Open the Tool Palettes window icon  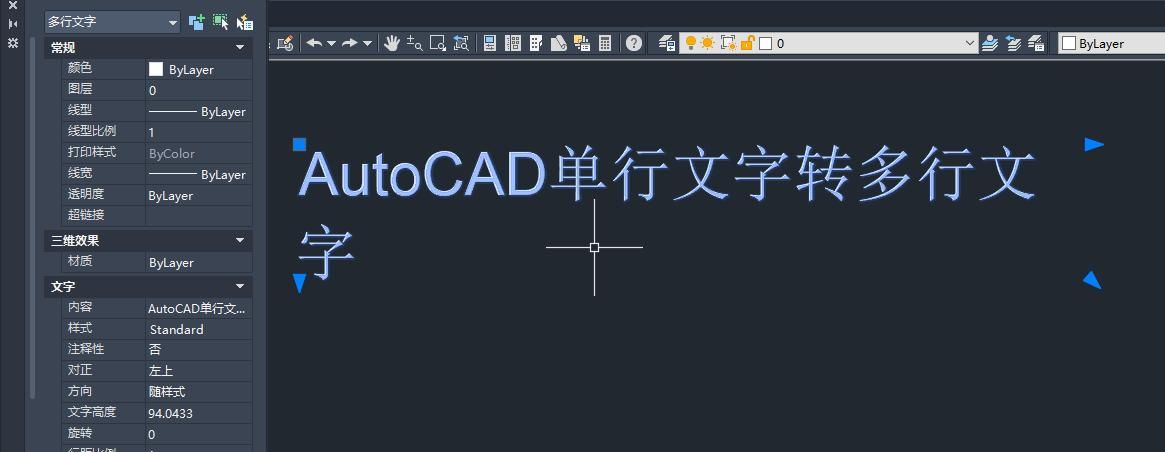coord(536,43)
